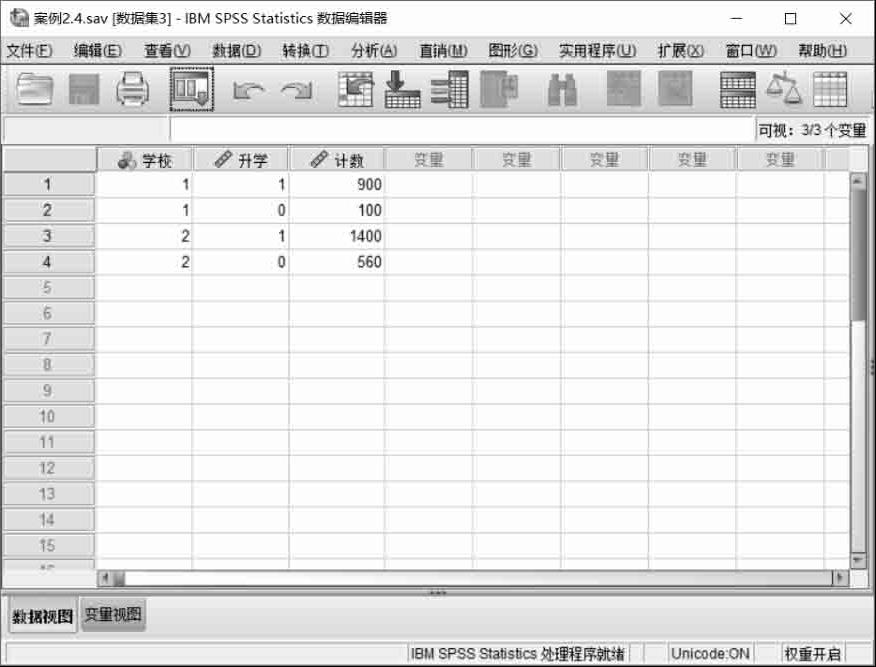The height and width of the screenshot is (667, 876).
Task: Click the Split file toolbar icon
Action: [738, 89]
